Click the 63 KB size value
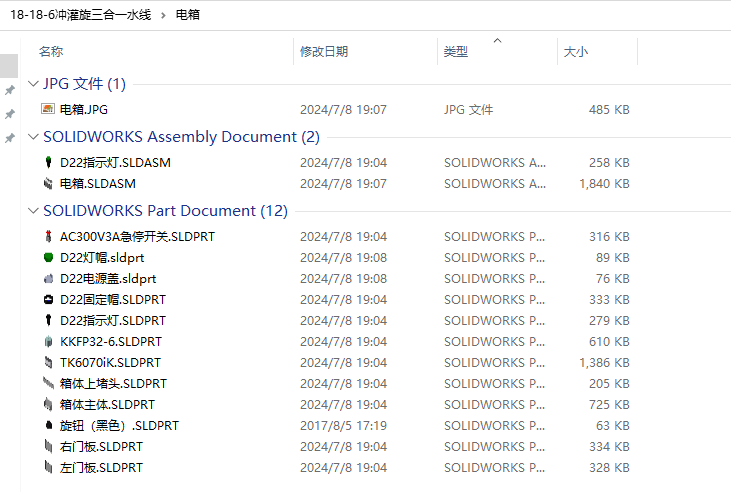 point(613,425)
